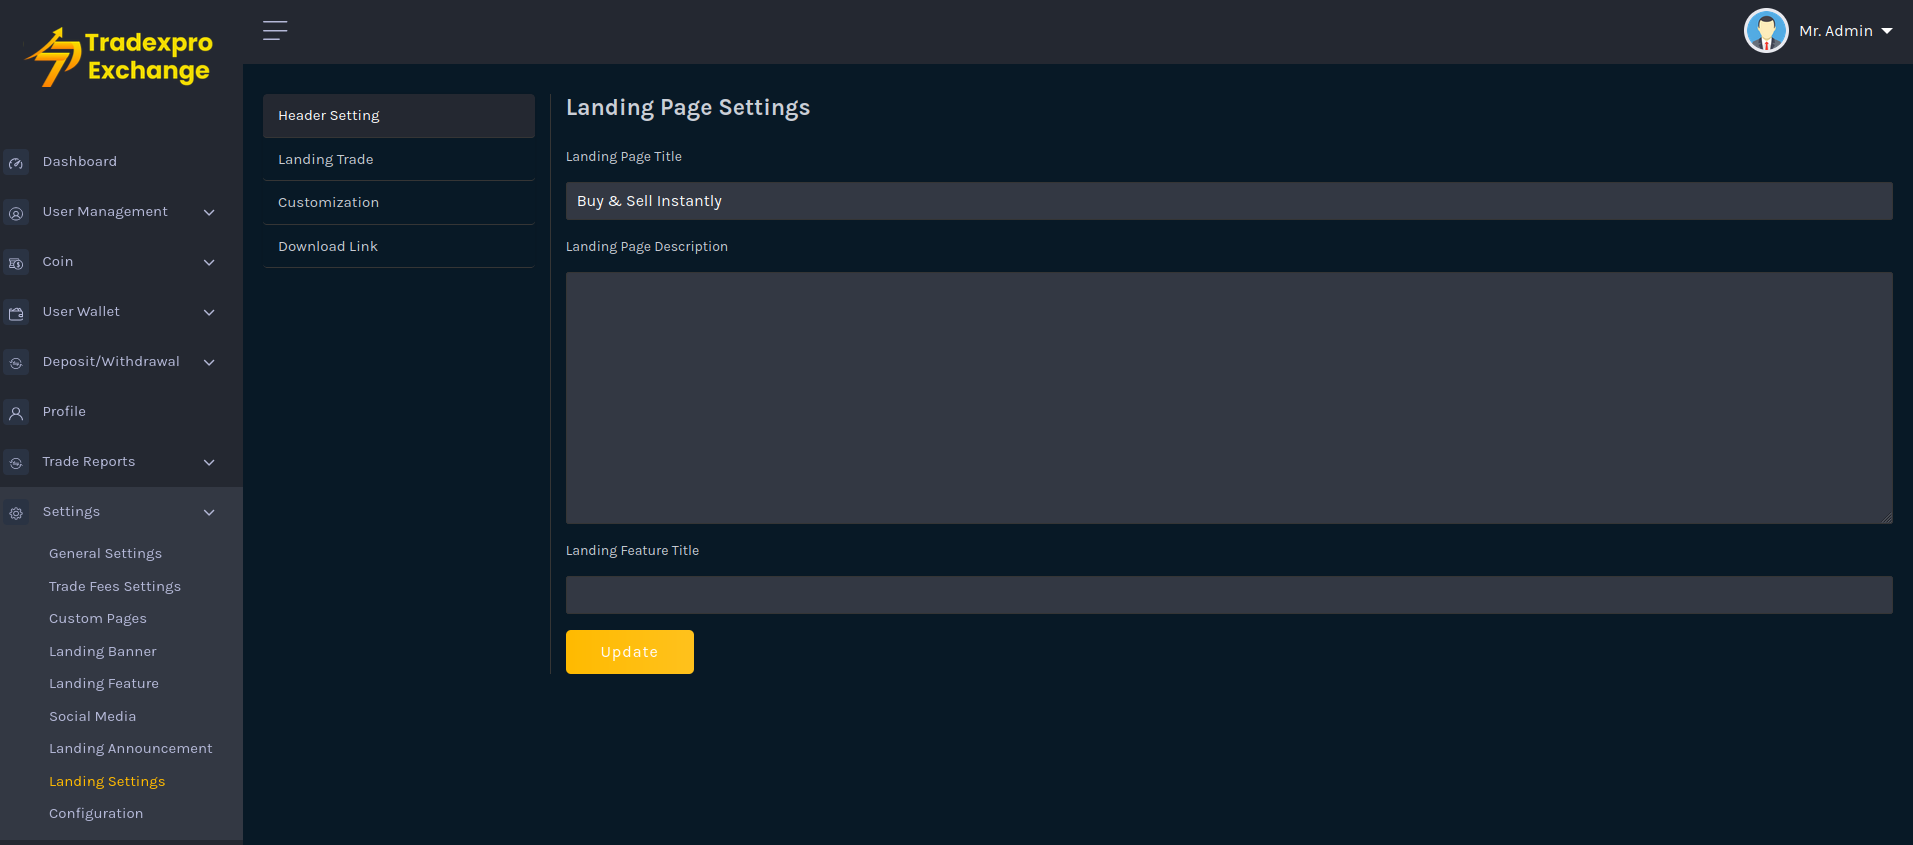Expand the User Management submenu chevron
This screenshot has height=845, width=1913.
[209, 212]
